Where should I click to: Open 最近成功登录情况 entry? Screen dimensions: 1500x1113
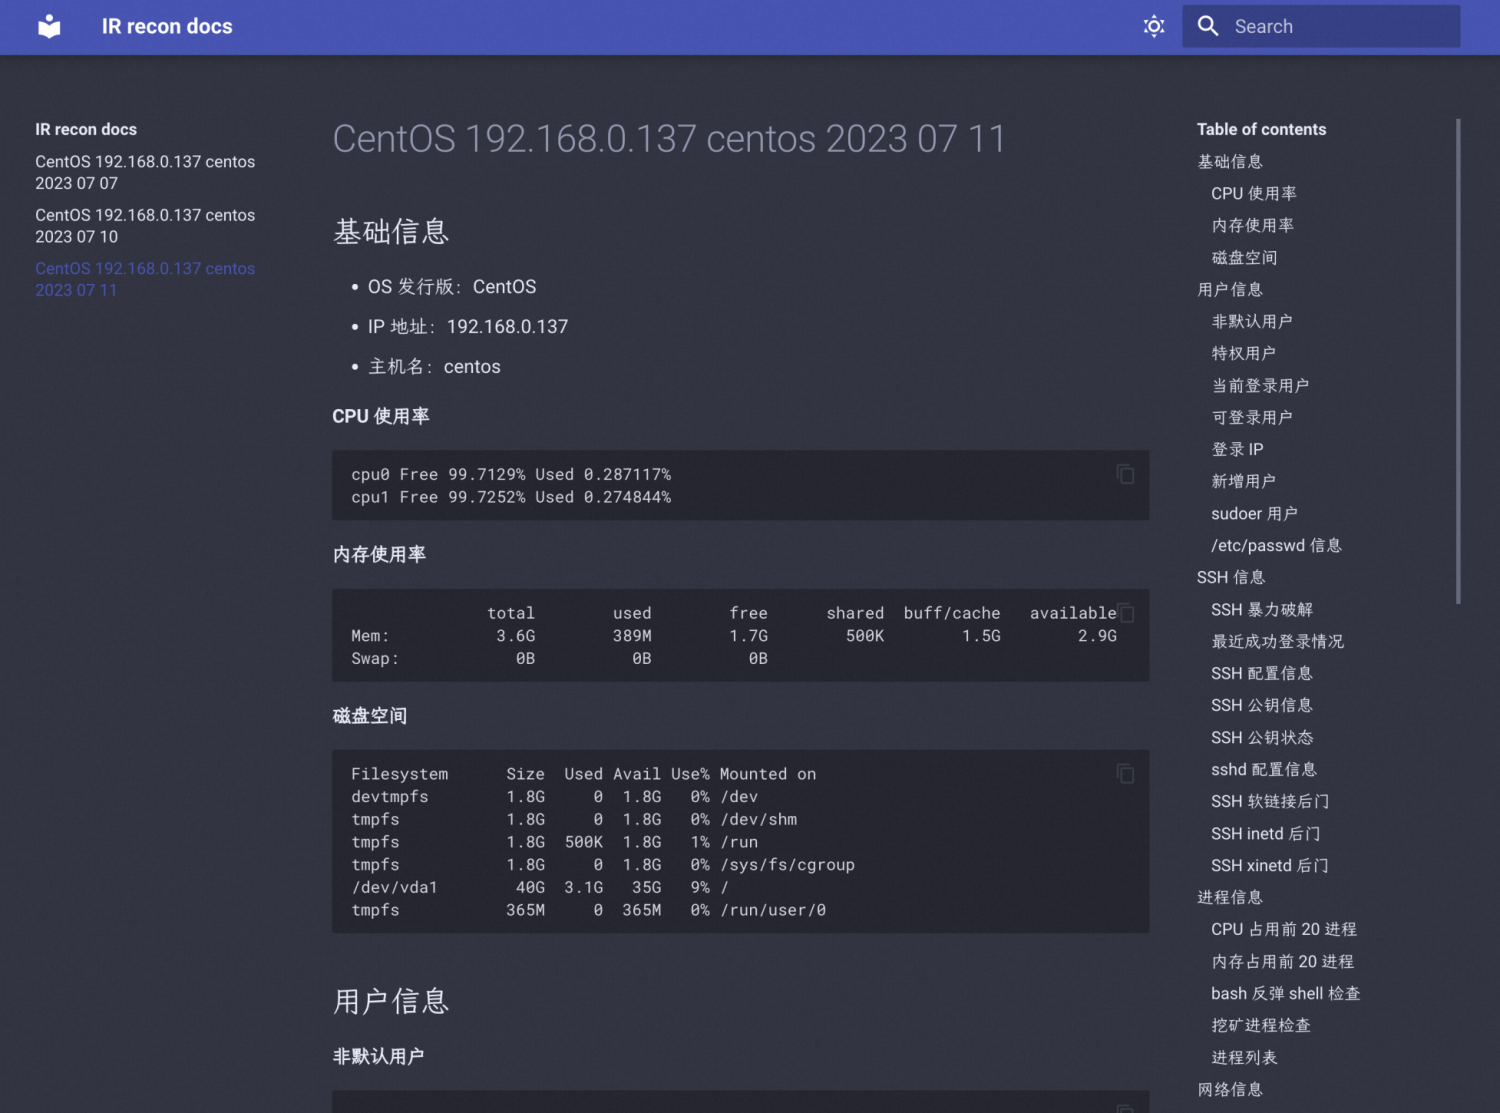click(1278, 641)
